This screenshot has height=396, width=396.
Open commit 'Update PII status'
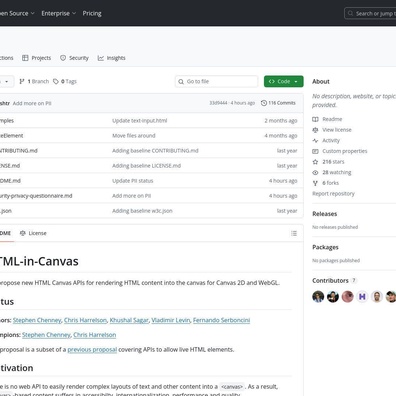[x=133, y=181]
